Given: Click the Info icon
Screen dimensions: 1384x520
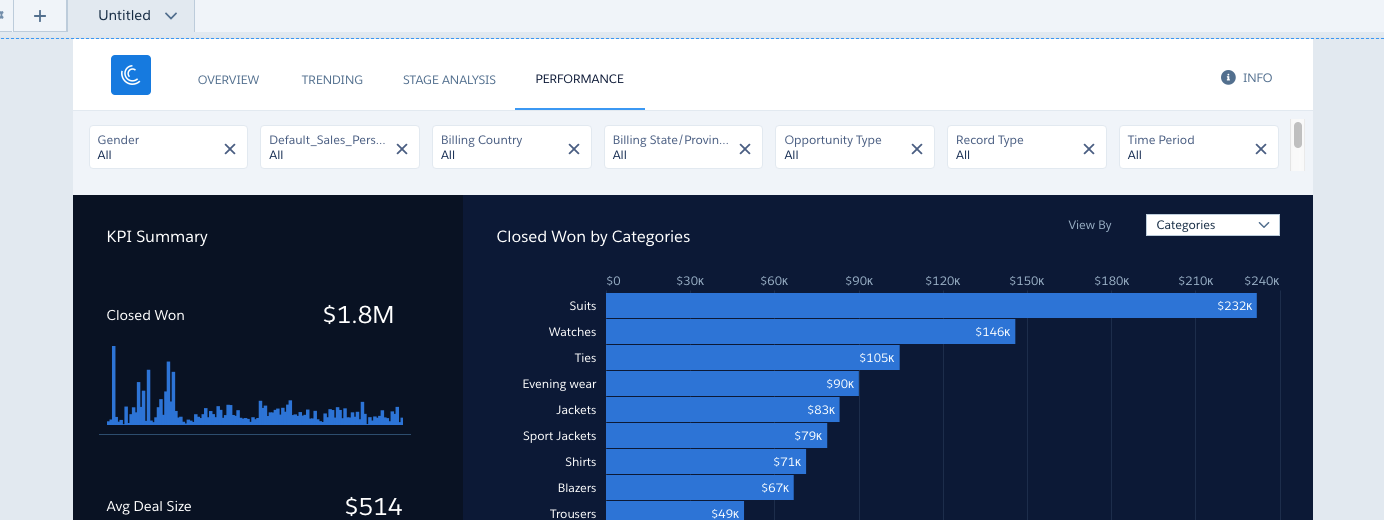Looking at the screenshot, I should click(1228, 78).
